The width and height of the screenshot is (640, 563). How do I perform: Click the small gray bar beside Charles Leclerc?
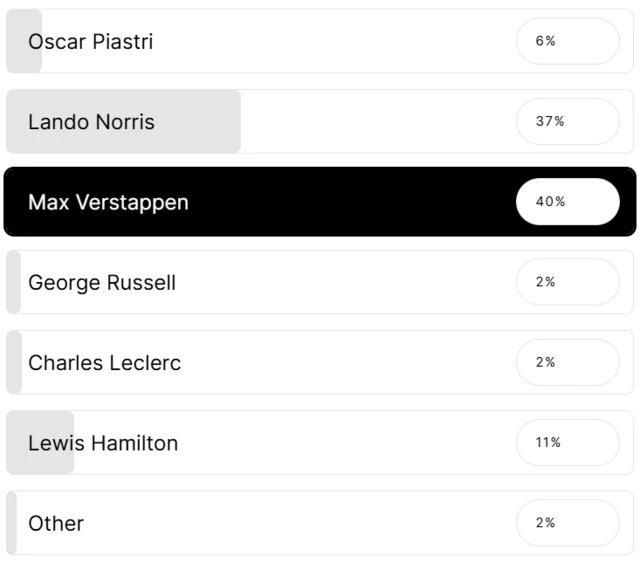coord(14,363)
